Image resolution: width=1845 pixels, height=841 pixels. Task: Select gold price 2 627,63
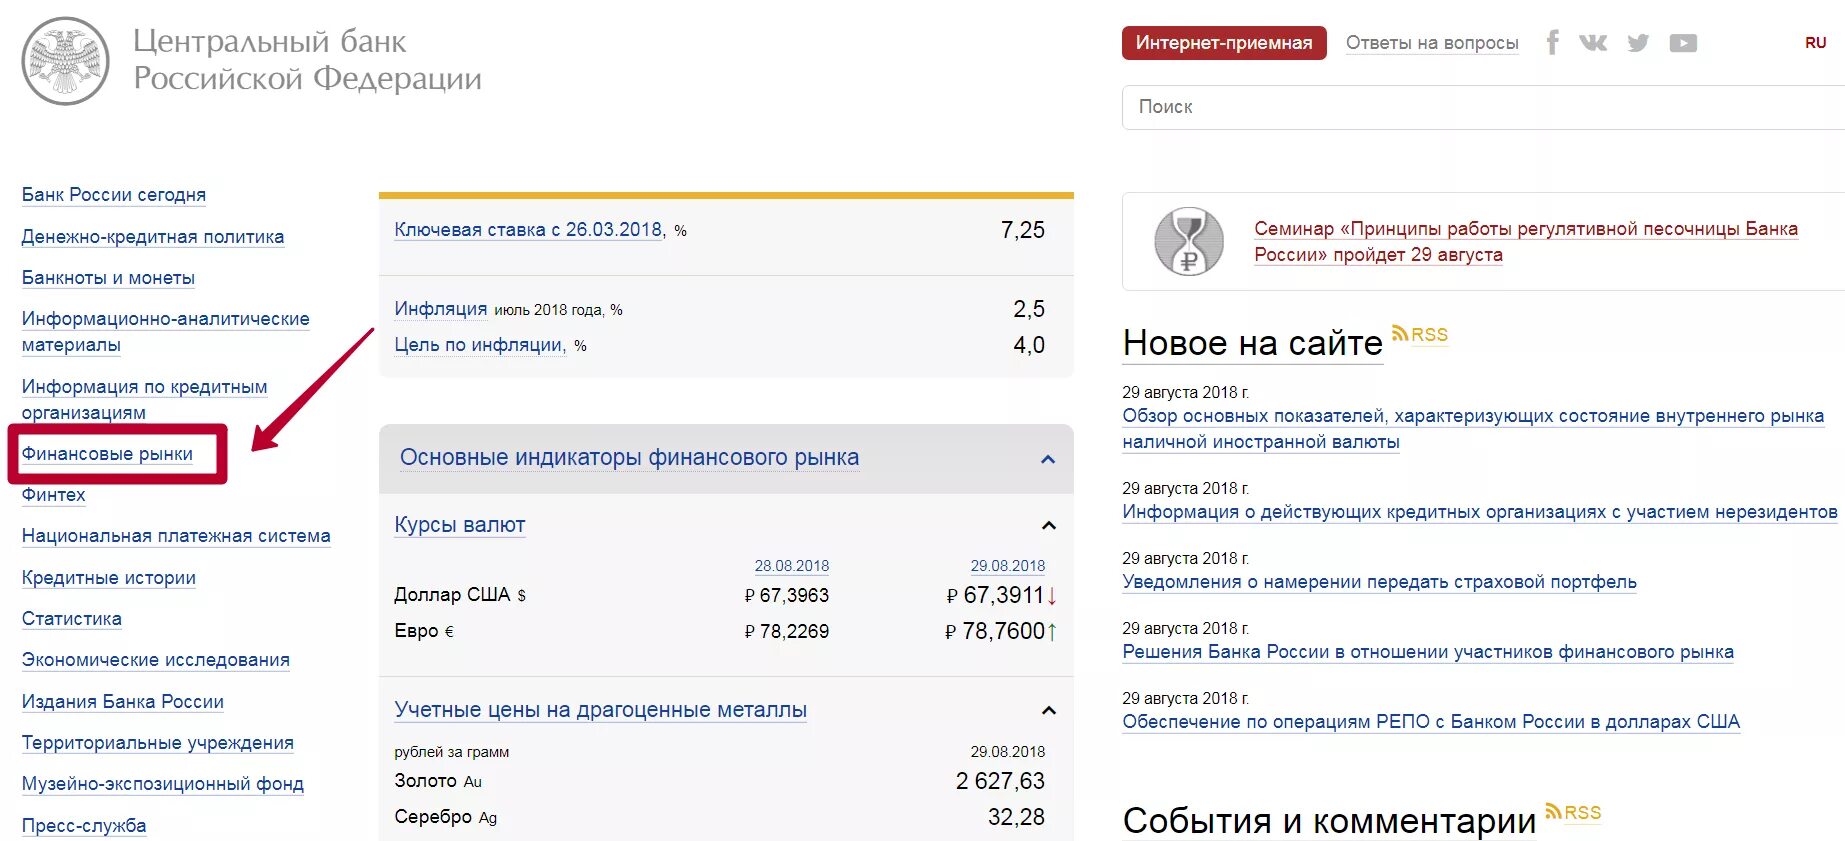coord(1000,781)
